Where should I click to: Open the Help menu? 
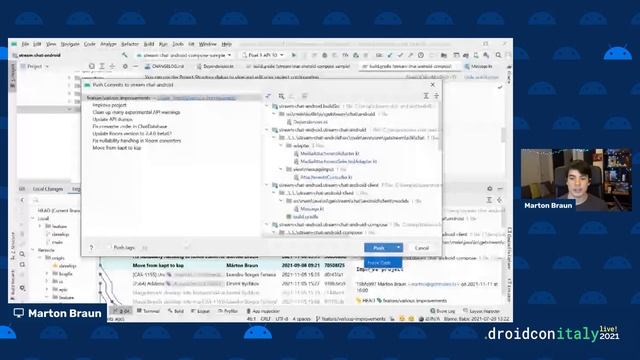pos(227,44)
